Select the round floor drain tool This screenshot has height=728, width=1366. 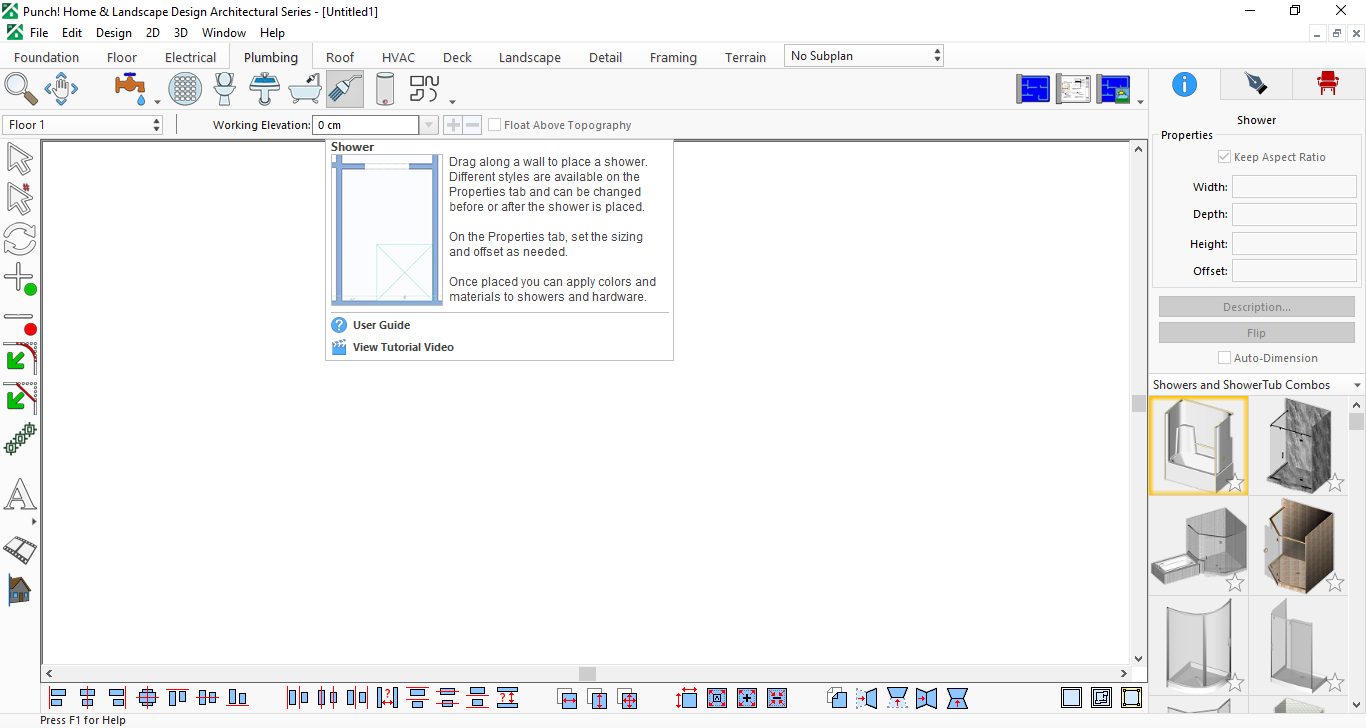coord(185,89)
